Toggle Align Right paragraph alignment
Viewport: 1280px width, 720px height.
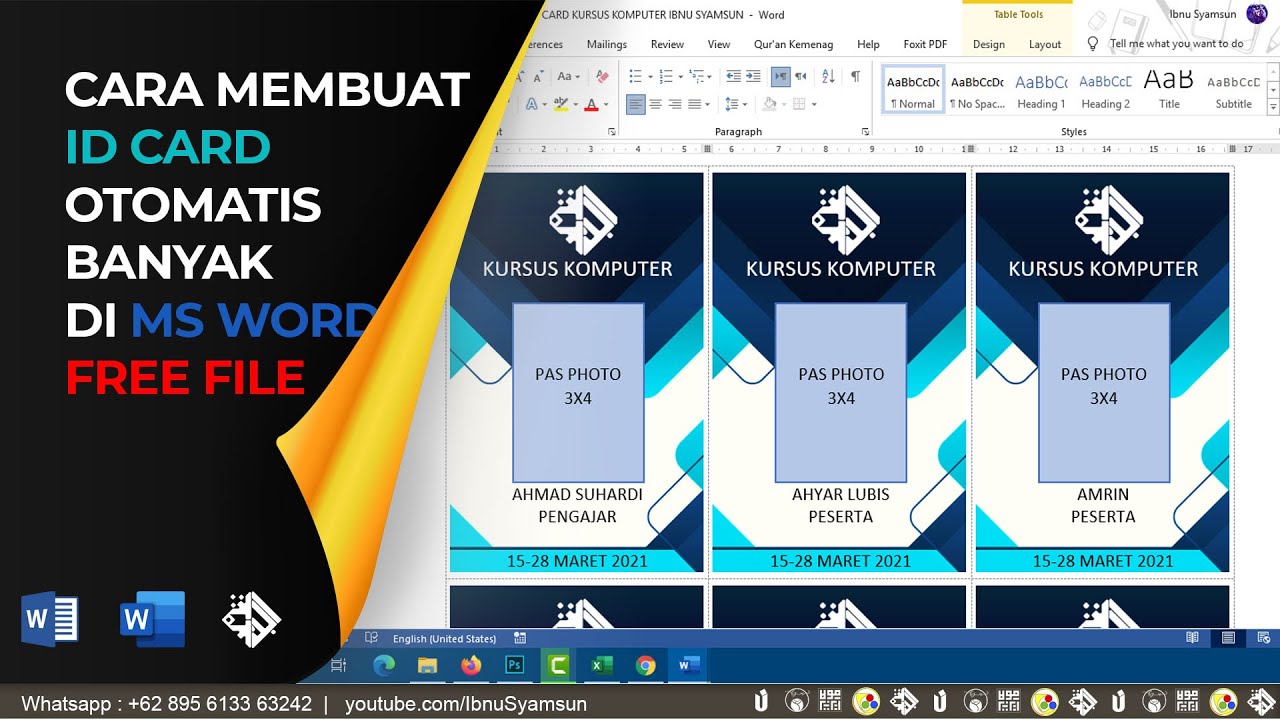click(674, 104)
